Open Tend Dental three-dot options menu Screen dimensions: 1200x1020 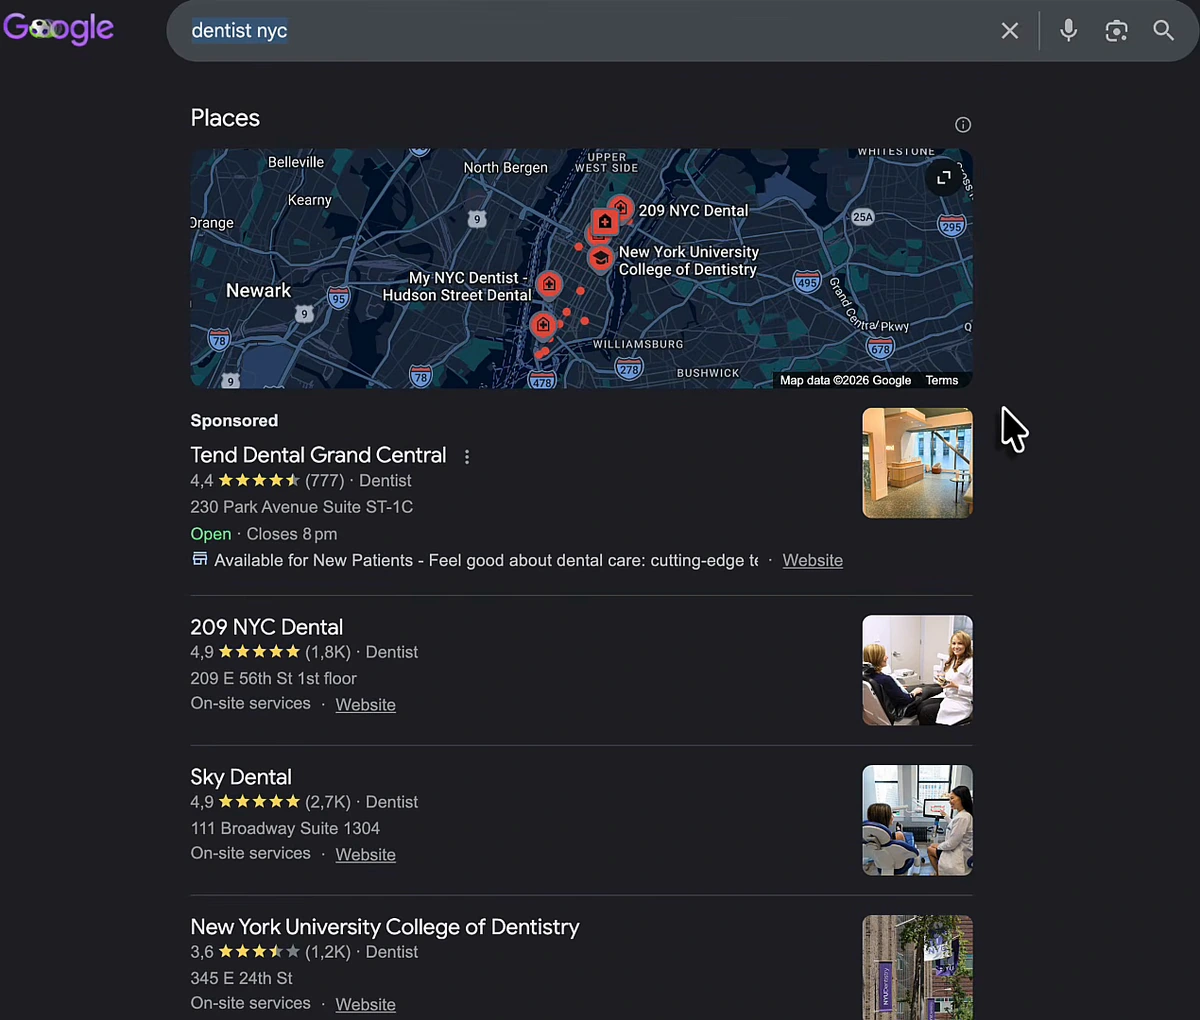click(x=466, y=456)
